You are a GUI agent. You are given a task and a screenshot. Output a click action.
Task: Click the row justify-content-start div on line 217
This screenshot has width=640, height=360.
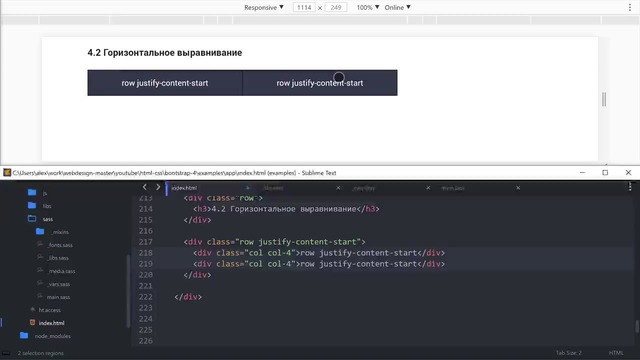pyautogui.click(x=274, y=242)
